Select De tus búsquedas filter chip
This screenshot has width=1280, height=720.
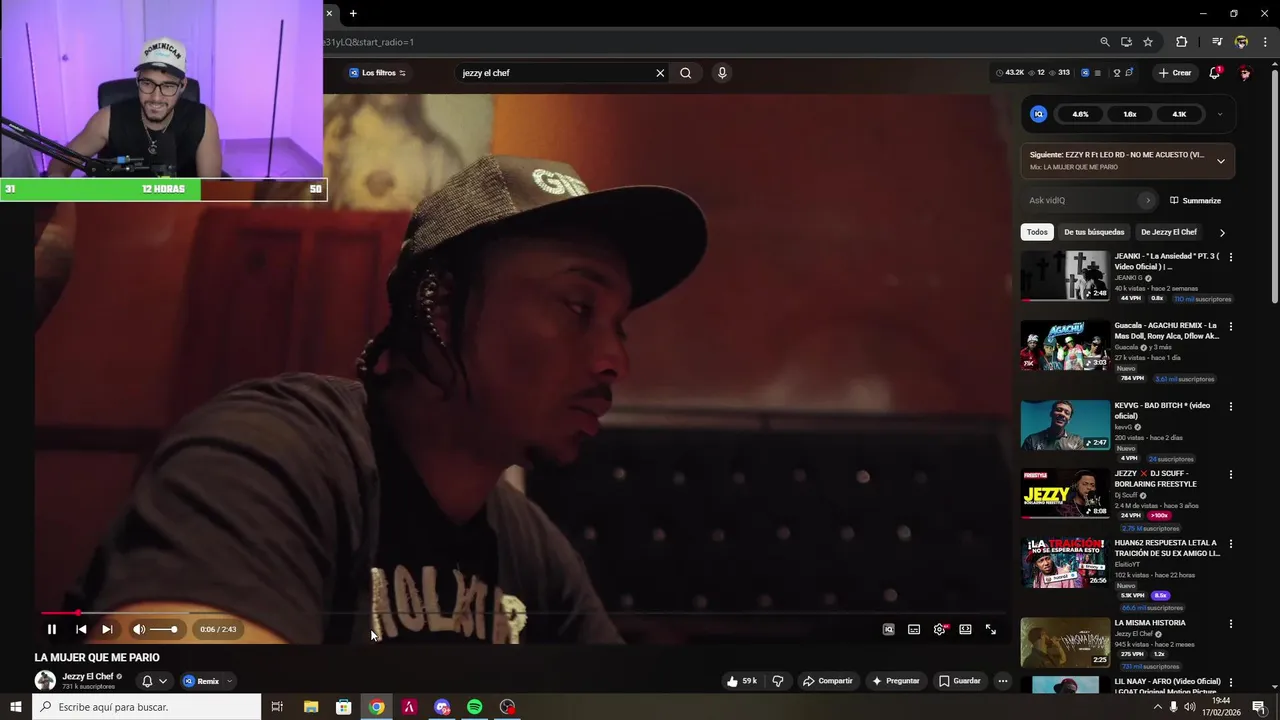tap(1094, 232)
